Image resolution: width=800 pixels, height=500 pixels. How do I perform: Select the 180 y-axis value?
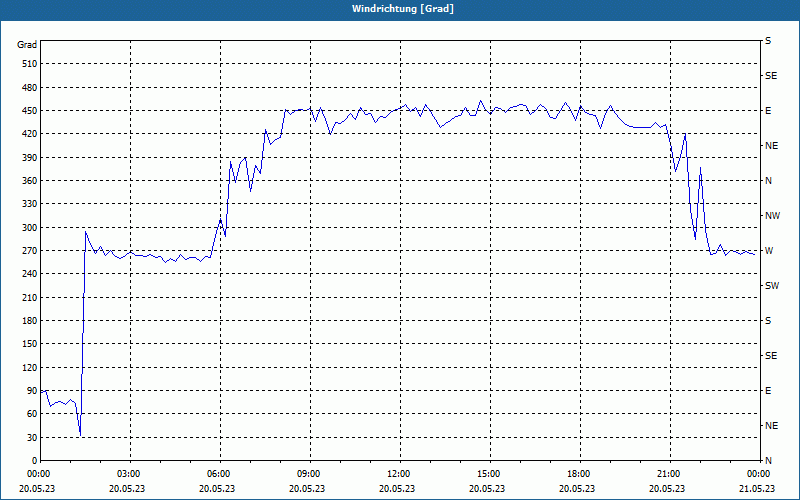coord(30,321)
